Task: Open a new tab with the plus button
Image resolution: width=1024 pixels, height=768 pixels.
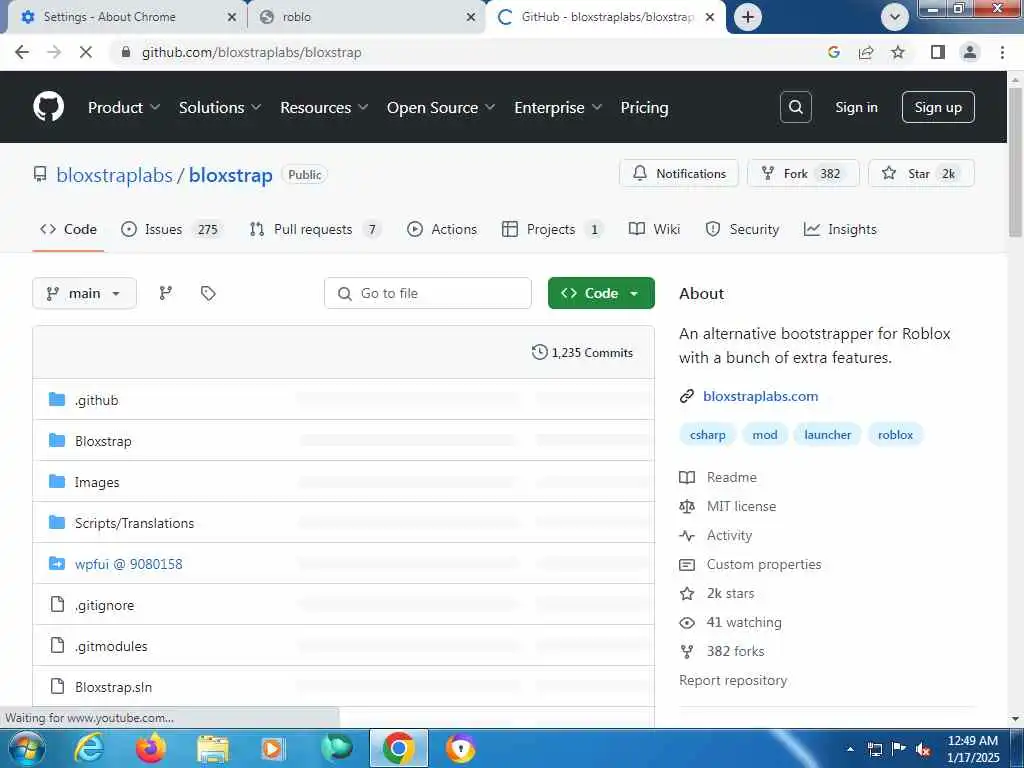Action: coord(748,17)
